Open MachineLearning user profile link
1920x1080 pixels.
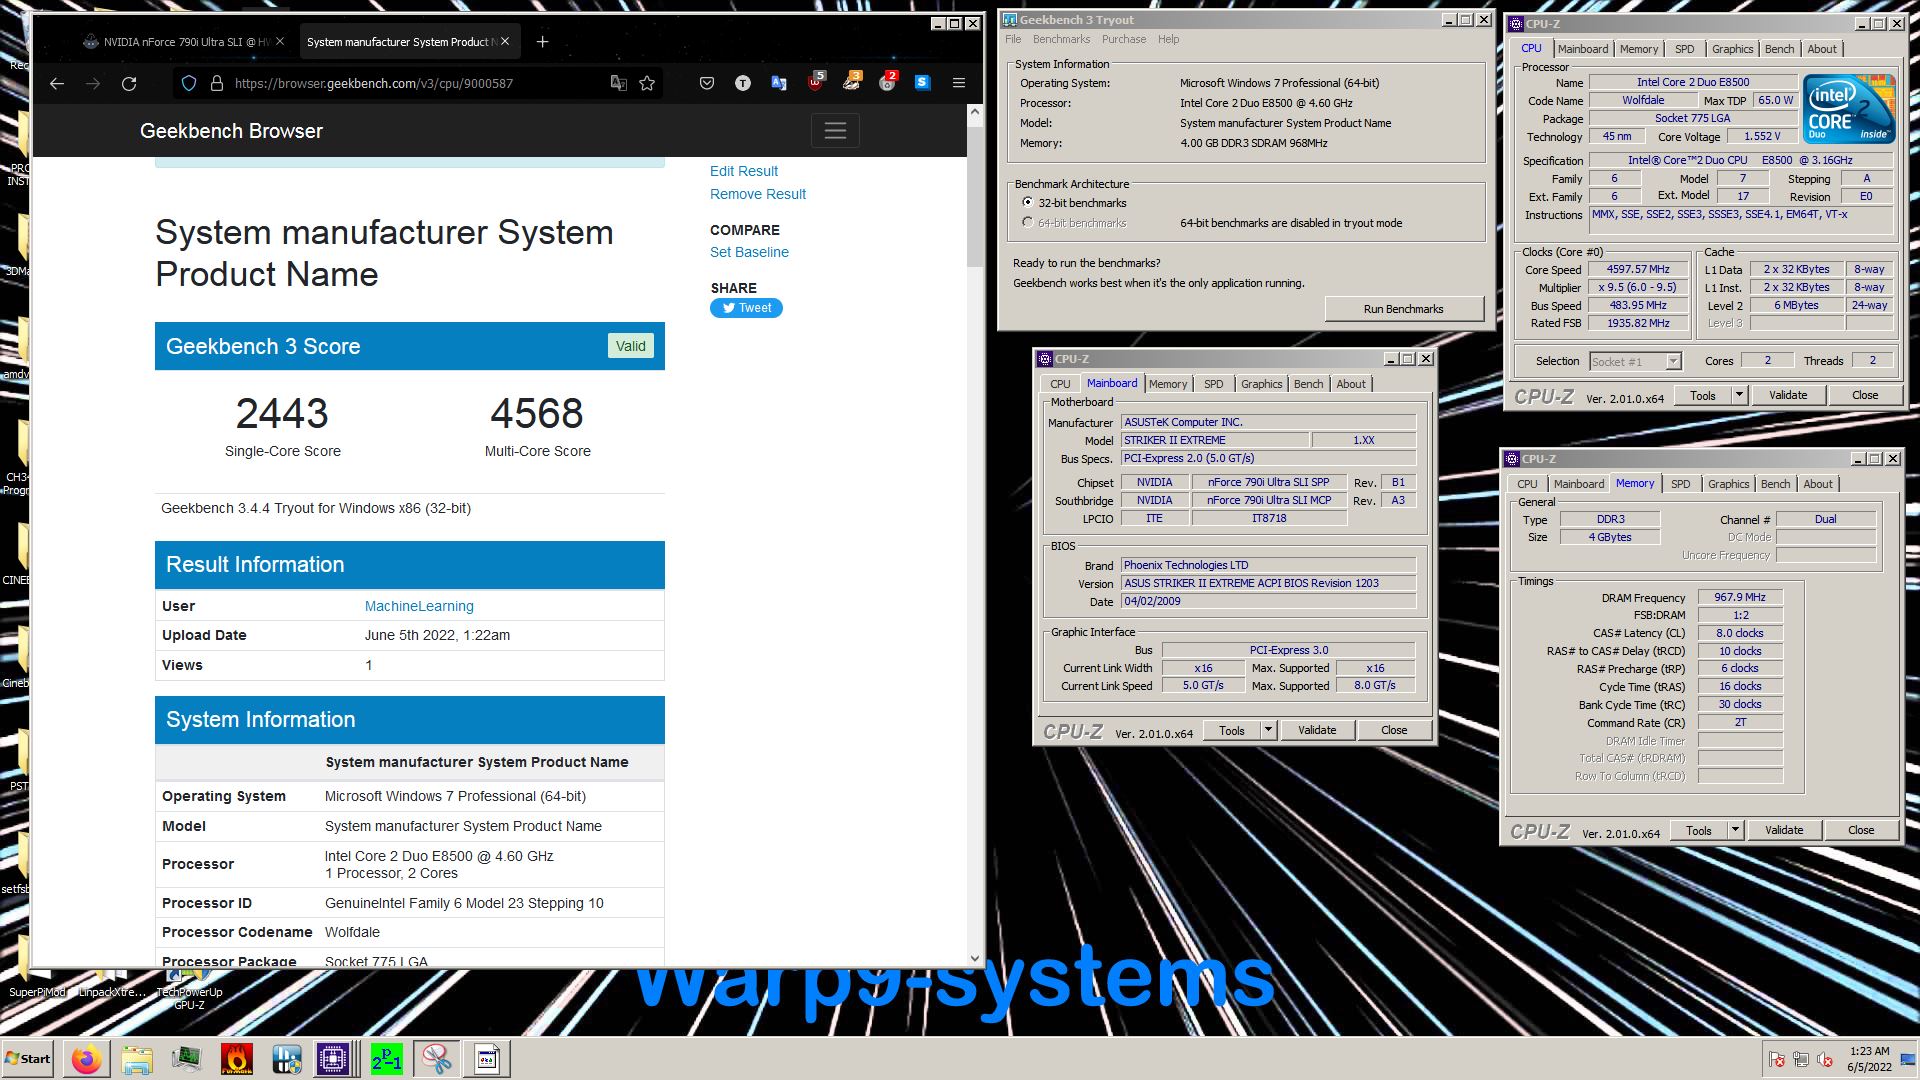[419, 607]
